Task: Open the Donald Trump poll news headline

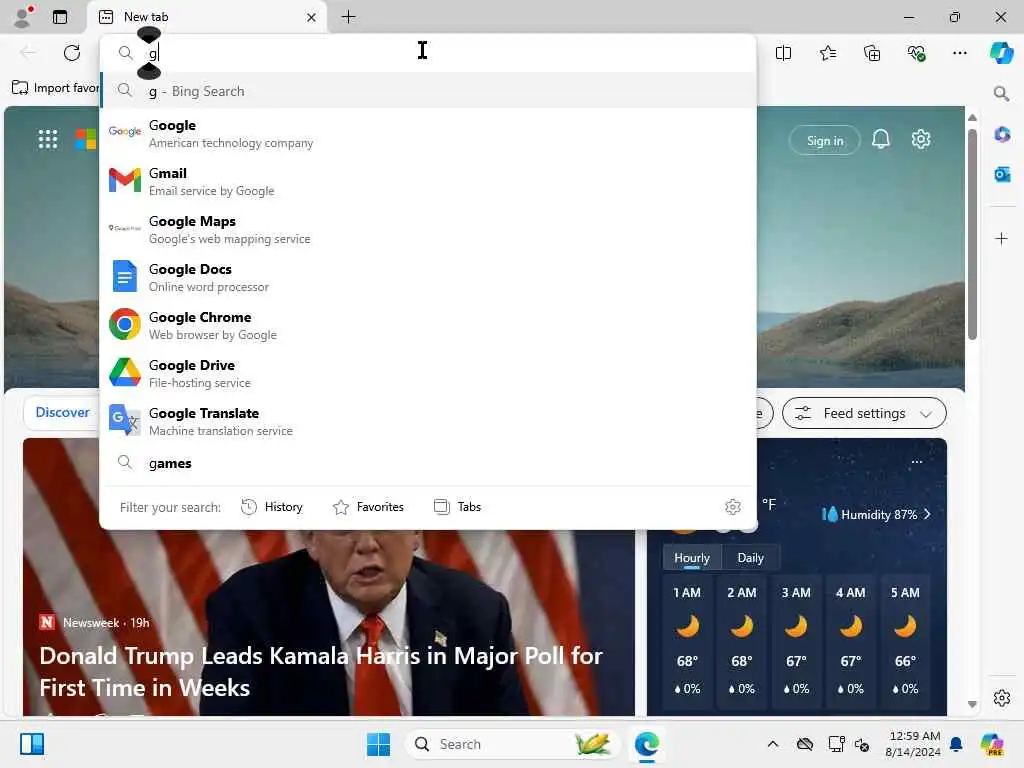Action: [x=321, y=671]
